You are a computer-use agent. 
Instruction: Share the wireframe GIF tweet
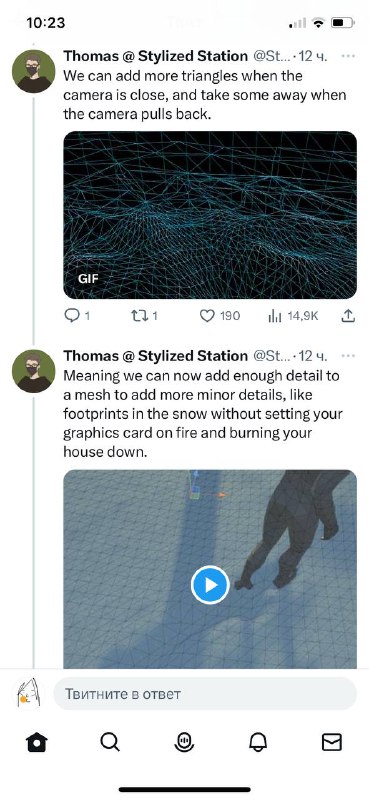(x=347, y=316)
